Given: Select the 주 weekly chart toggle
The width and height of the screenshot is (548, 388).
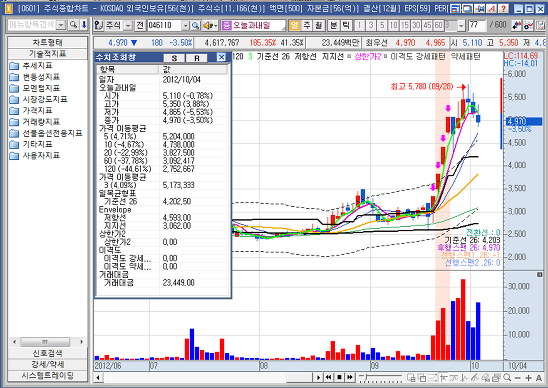Looking at the screenshot, I should point(307,25).
